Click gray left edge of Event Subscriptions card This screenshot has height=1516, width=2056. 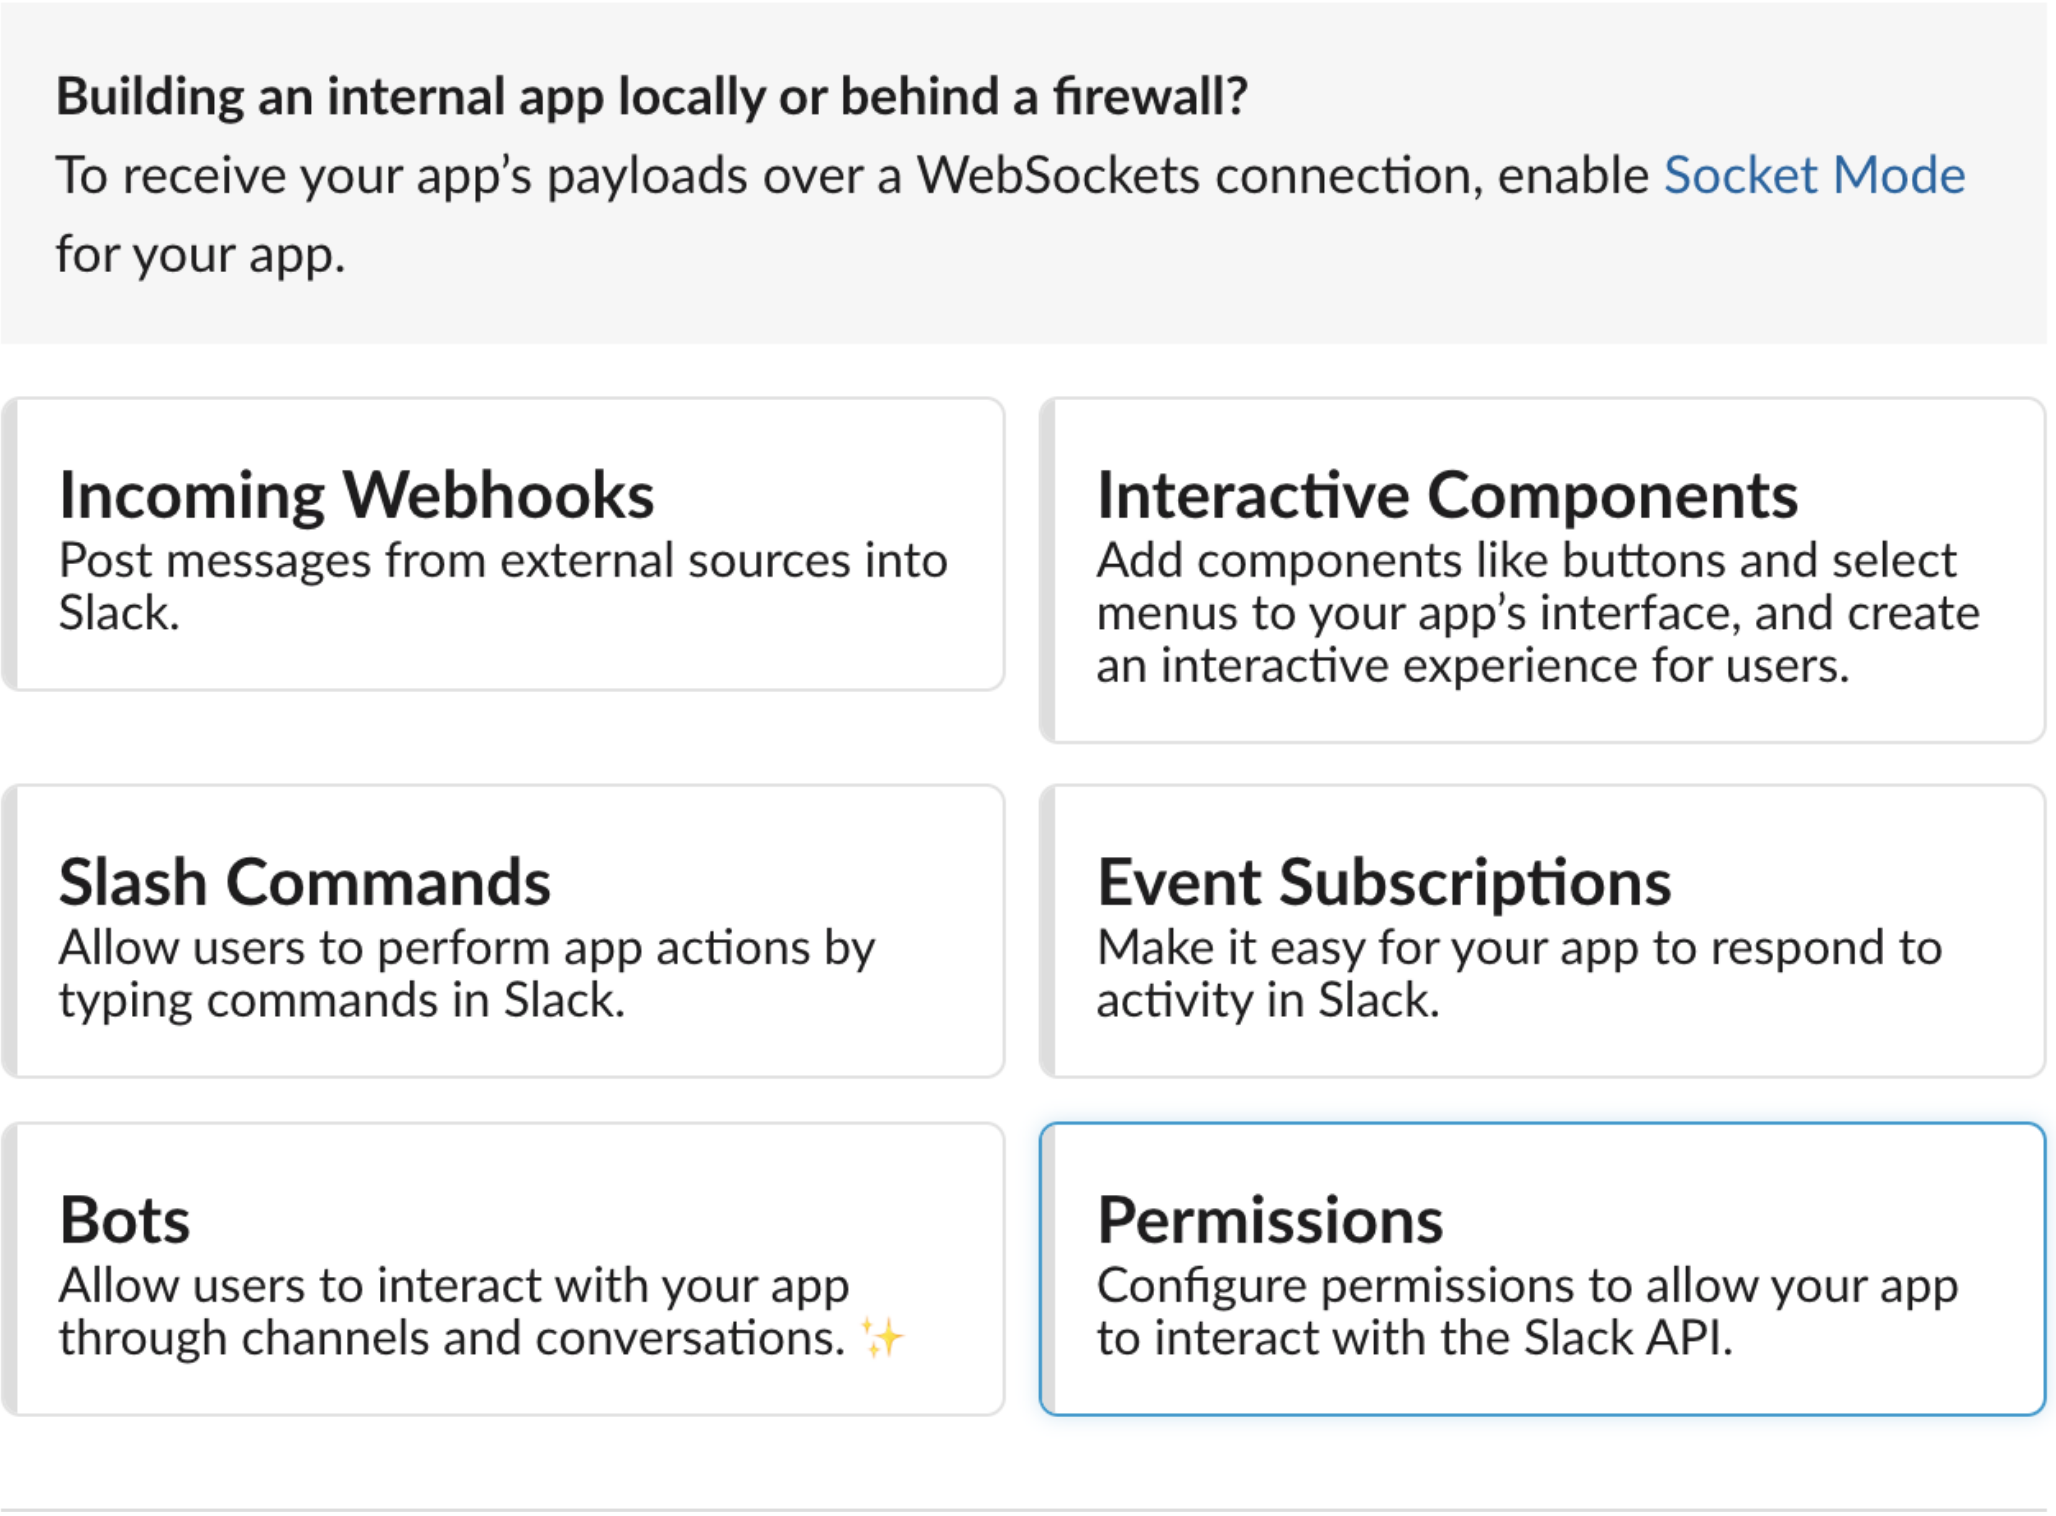pos(1048,931)
